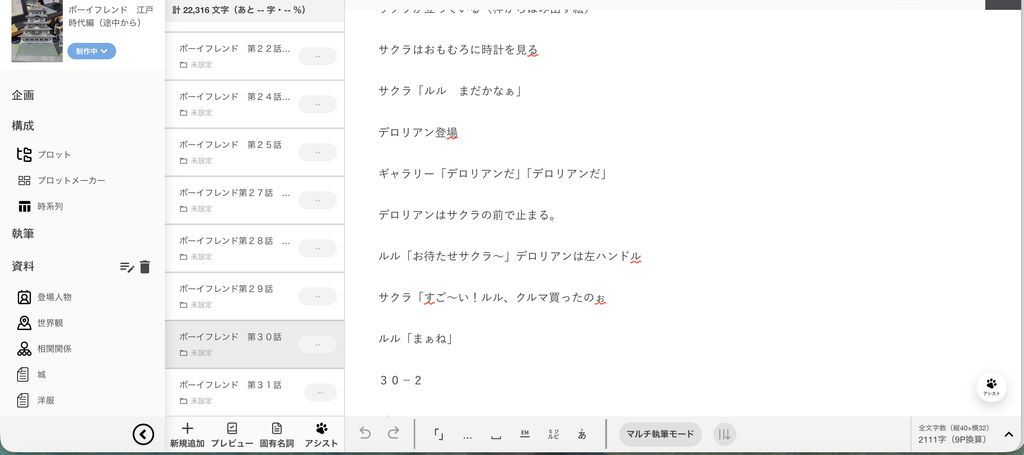1024x455 pixels.
Task: Insert ellipsis from the editor toolbar
Action: click(467, 435)
